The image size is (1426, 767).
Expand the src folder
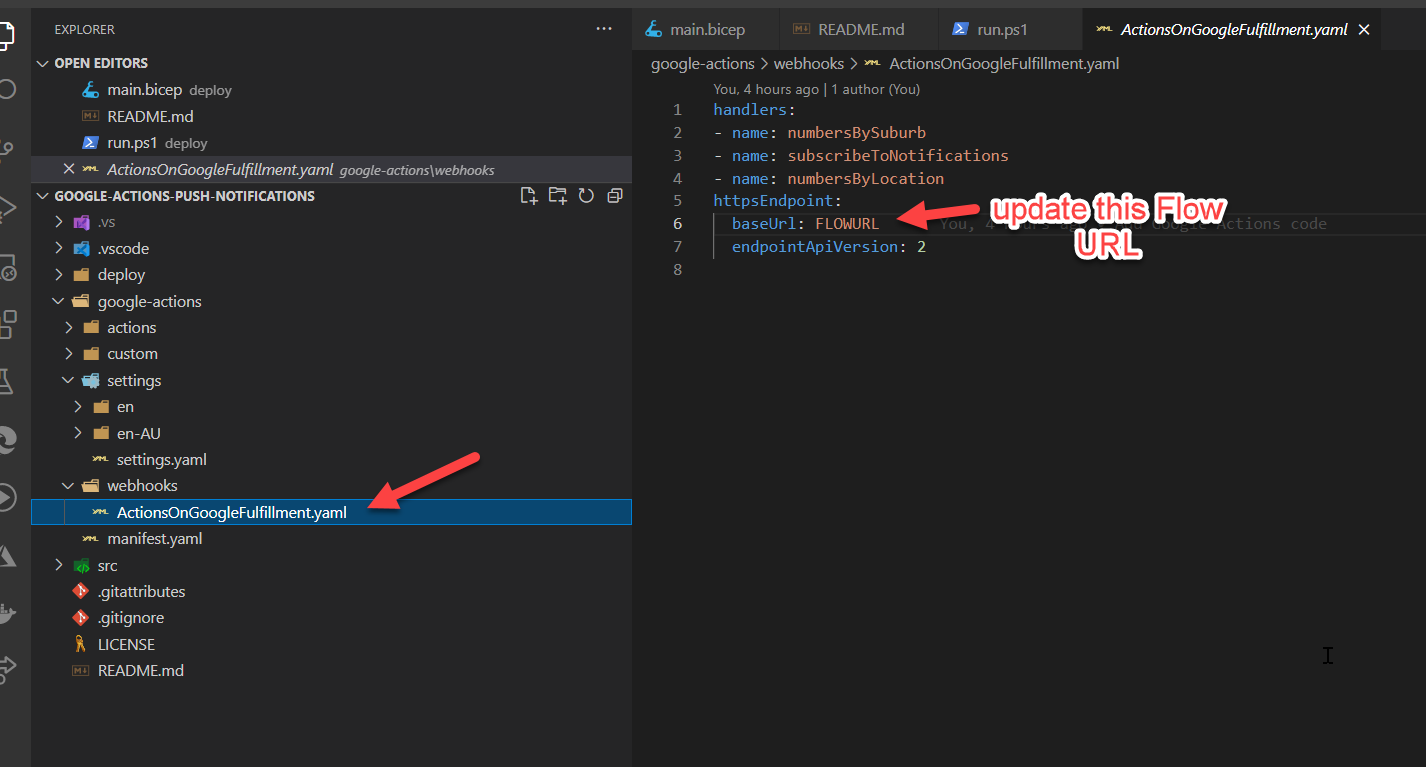107,566
